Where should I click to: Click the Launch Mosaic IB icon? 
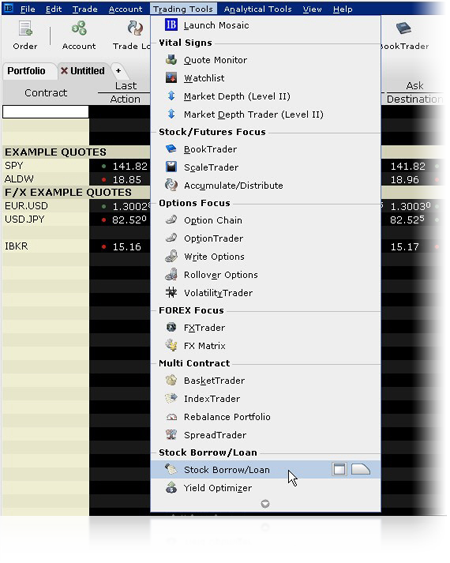pos(171,25)
